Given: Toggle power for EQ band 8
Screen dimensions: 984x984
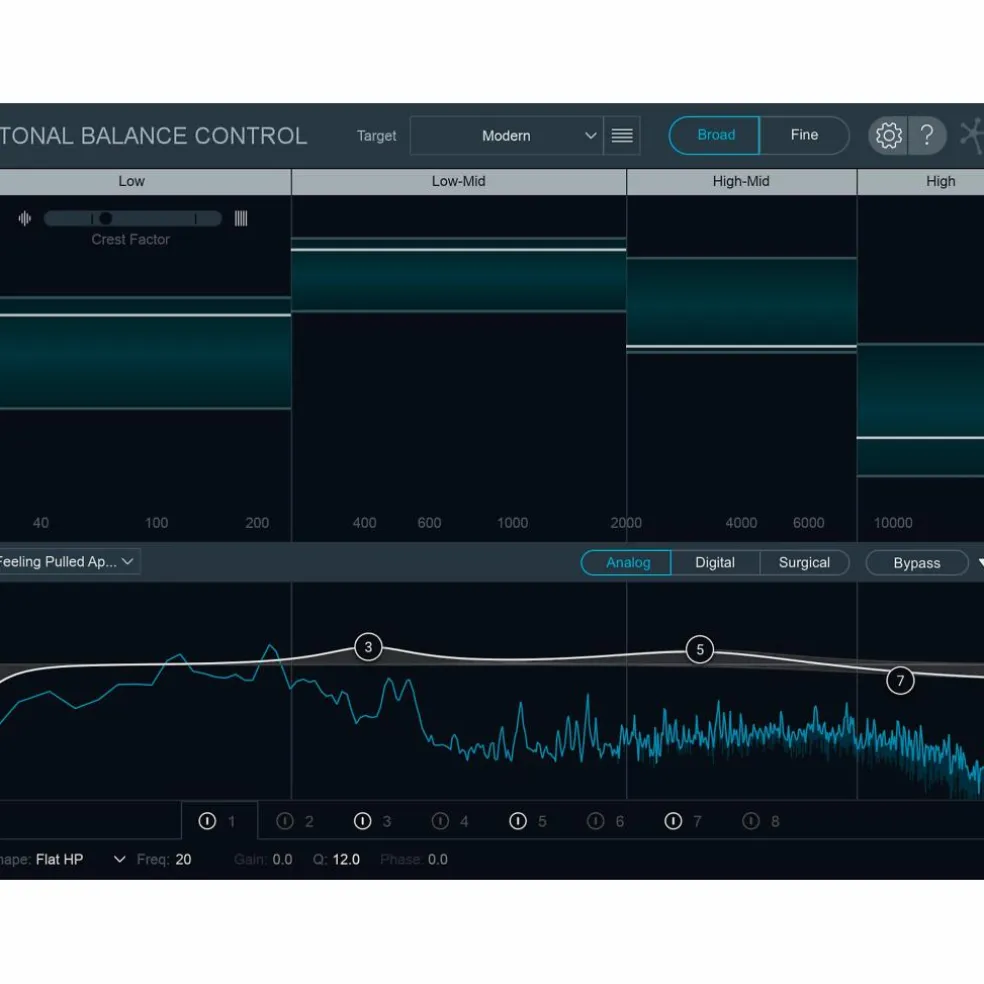Looking at the screenshot, I should point(751,821).
